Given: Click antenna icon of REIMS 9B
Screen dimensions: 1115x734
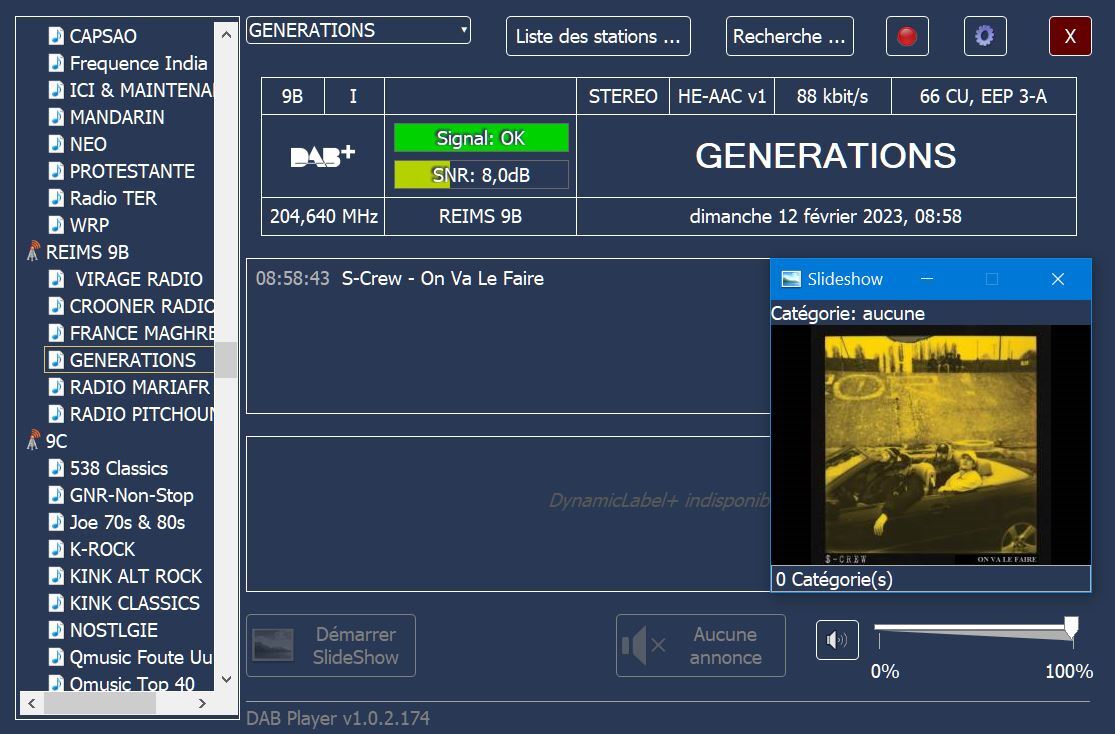Looking at the screenshot, I should [x=33, y=251].
